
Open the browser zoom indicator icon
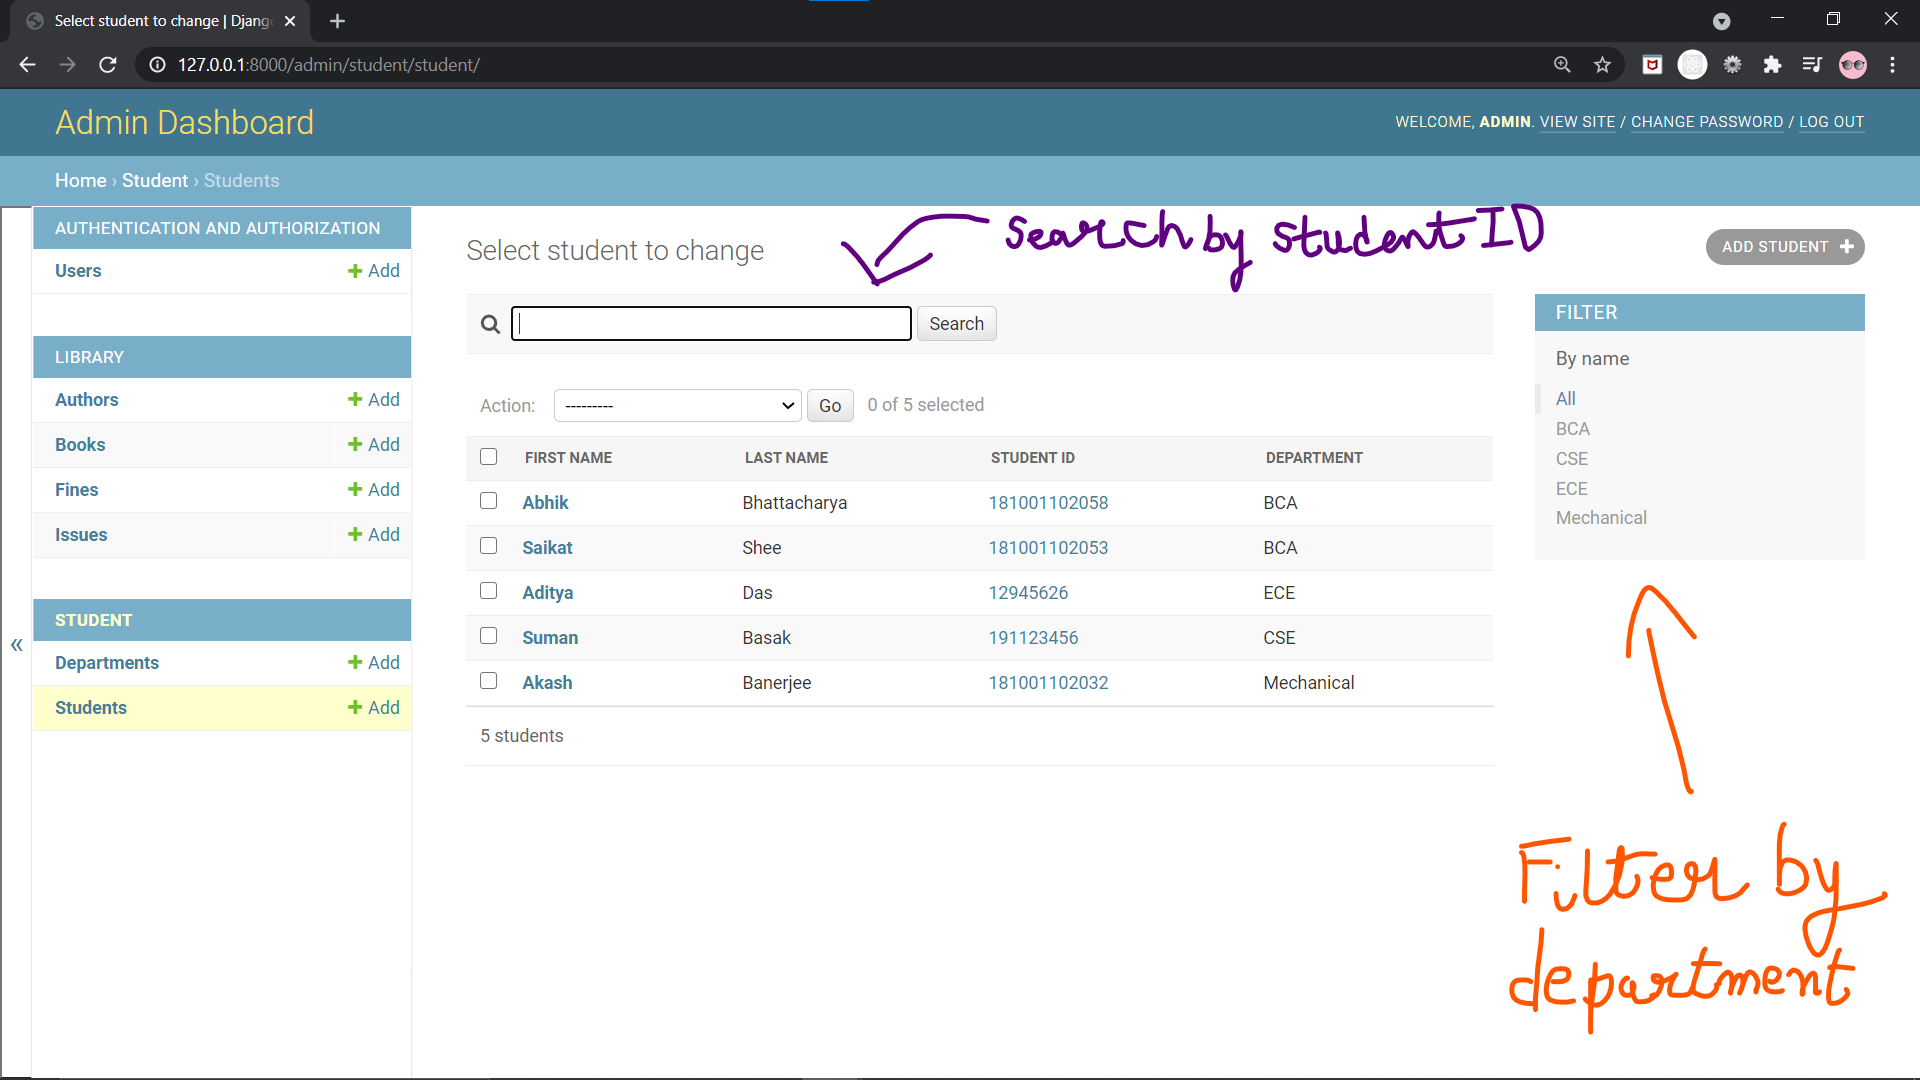pyautogui.click(x=1562, y=65)
